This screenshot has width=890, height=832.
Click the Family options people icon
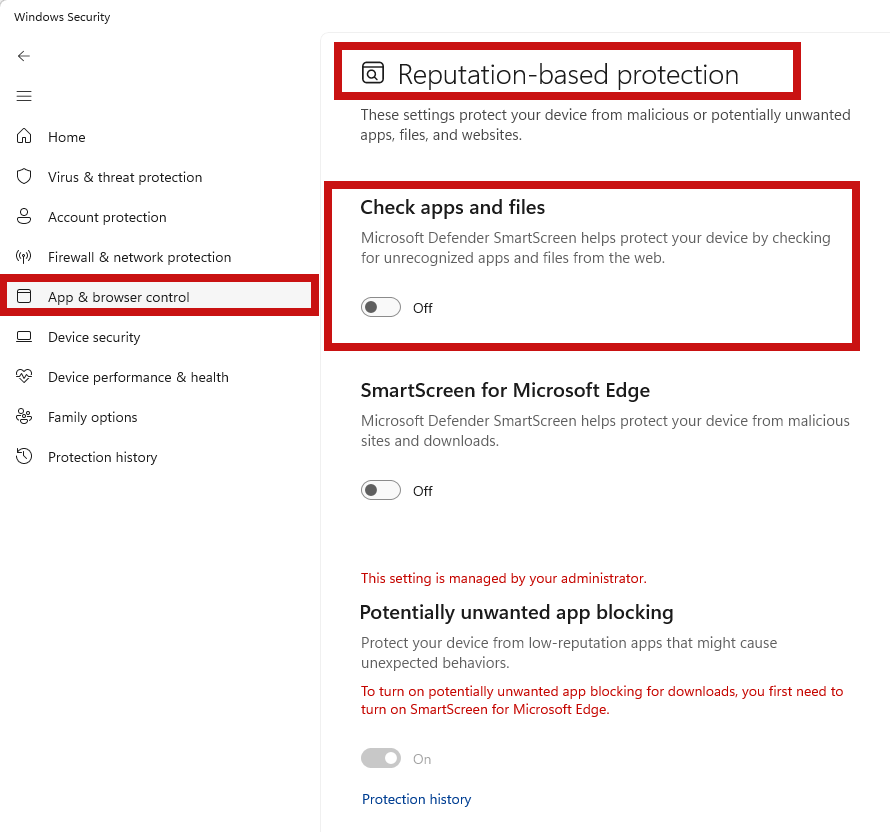click(x=25, y=417)
